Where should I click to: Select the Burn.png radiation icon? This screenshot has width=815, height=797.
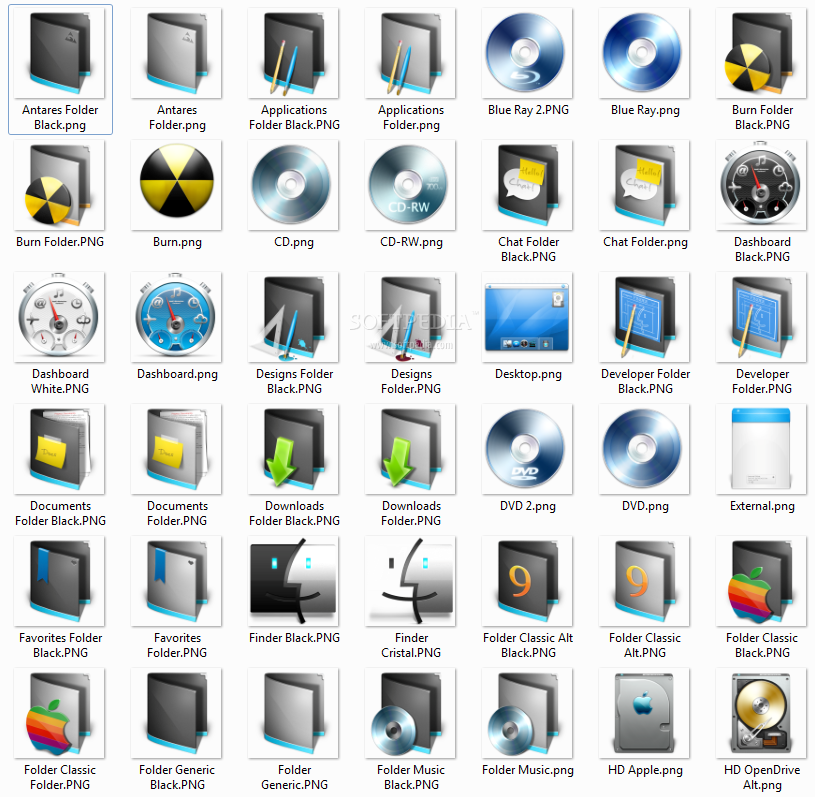click(177, 185)
